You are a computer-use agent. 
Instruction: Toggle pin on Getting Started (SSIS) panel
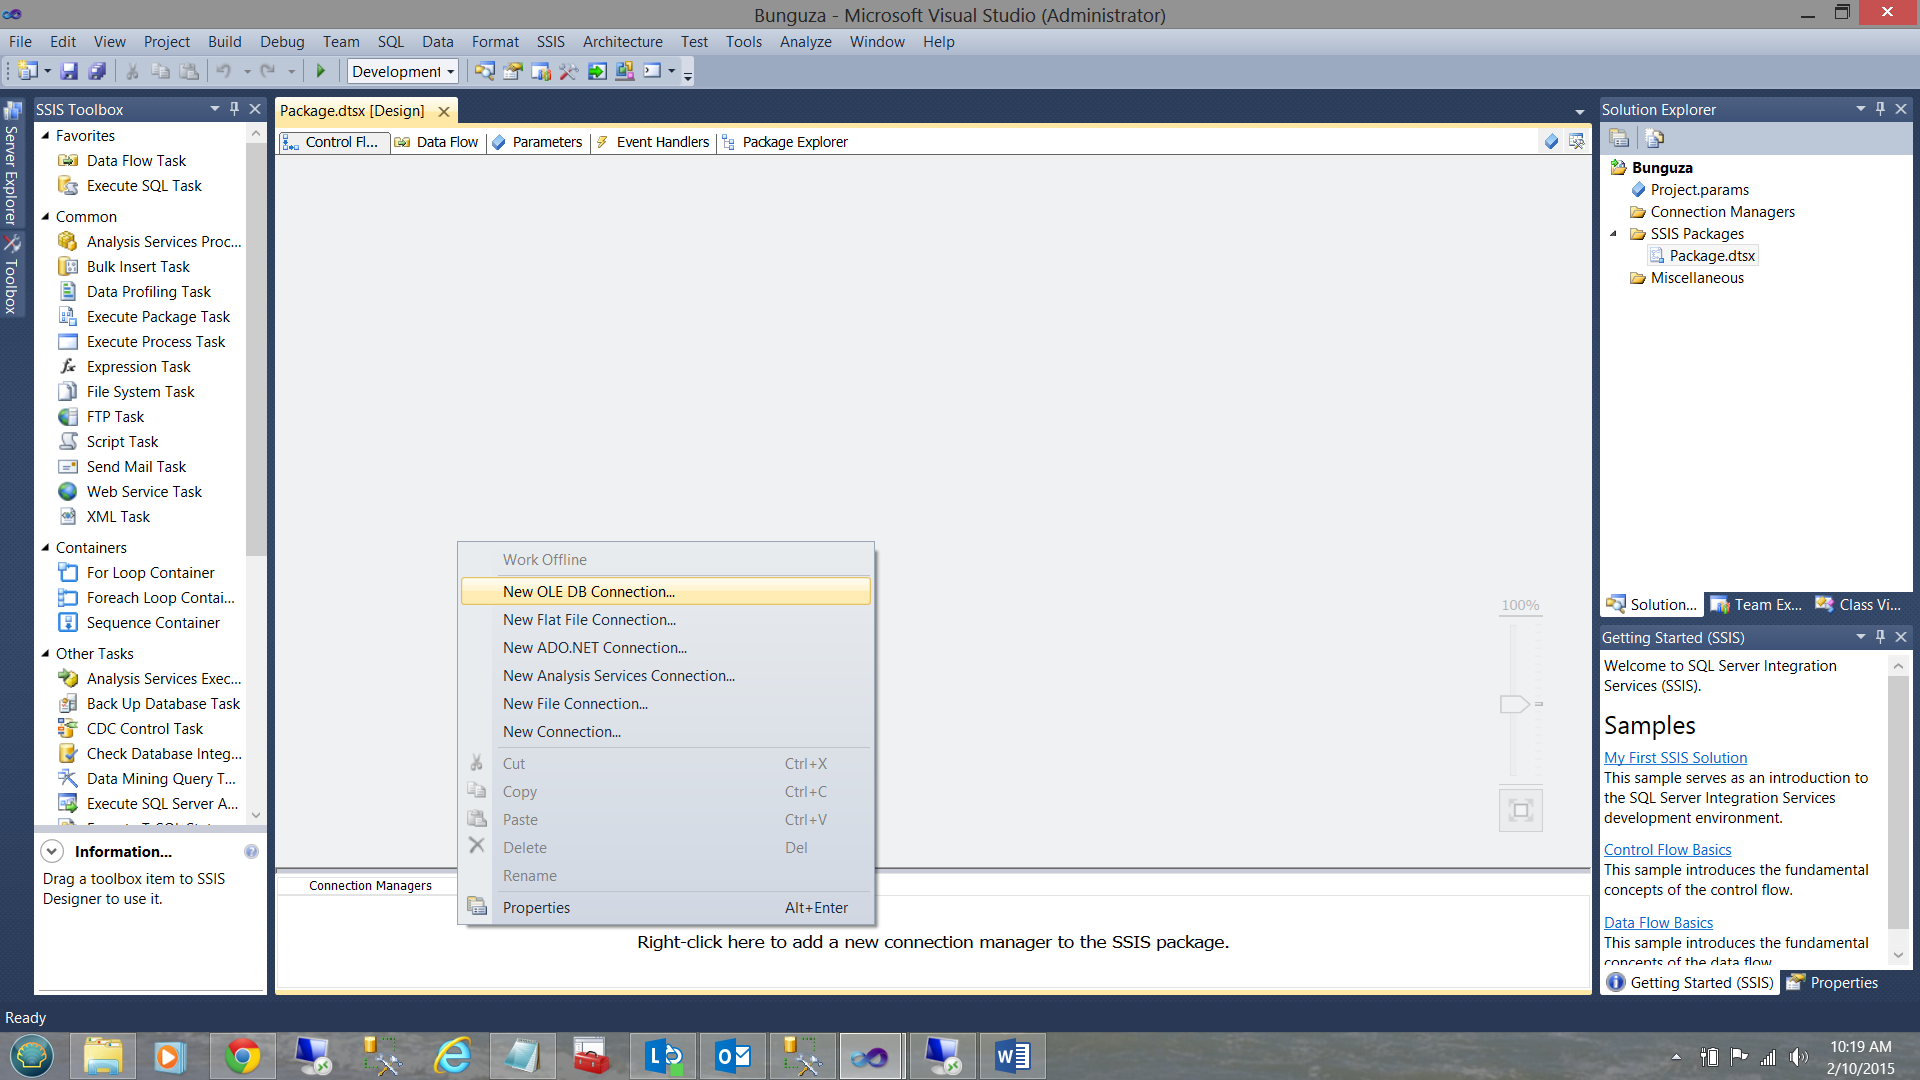tap(1880, 637)
